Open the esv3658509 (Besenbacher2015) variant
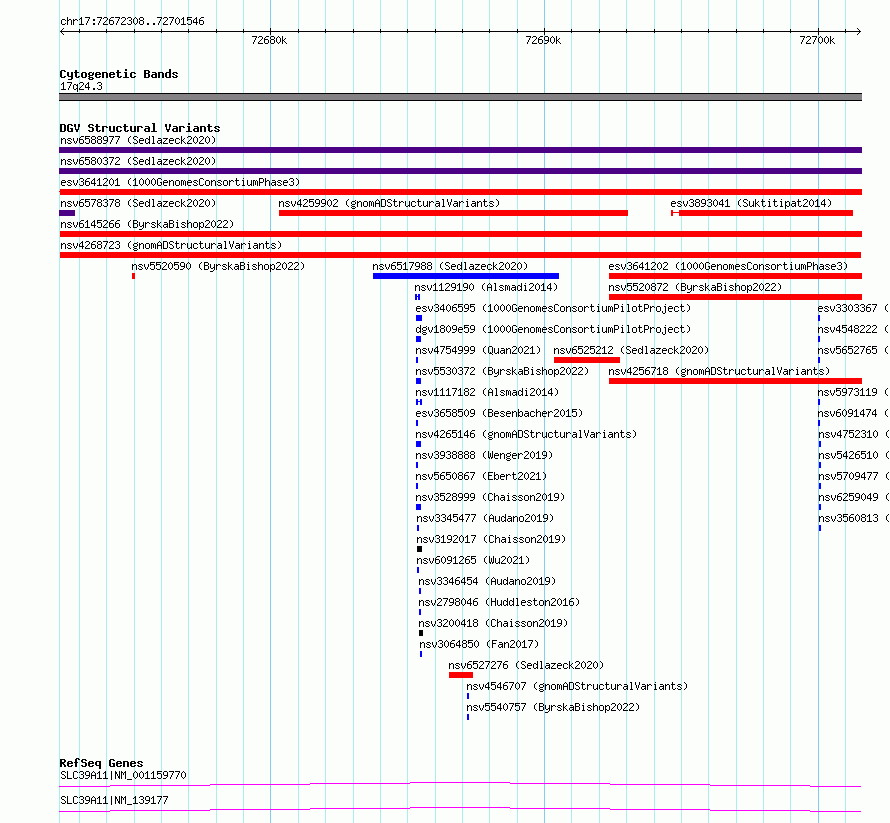Screen dimensions: 890x823 tap(499, 413)
